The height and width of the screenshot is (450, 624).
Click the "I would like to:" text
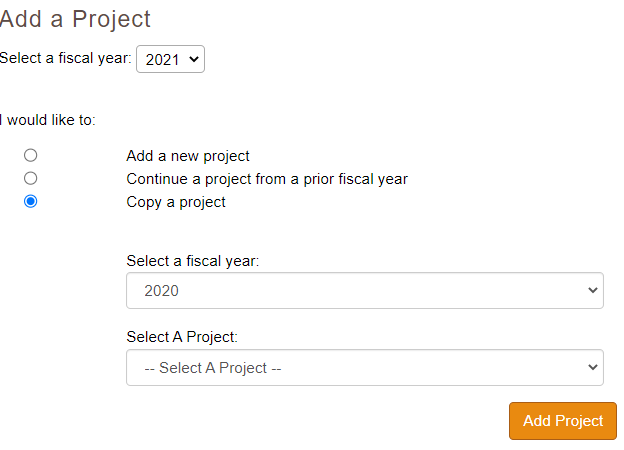point(48,120)
